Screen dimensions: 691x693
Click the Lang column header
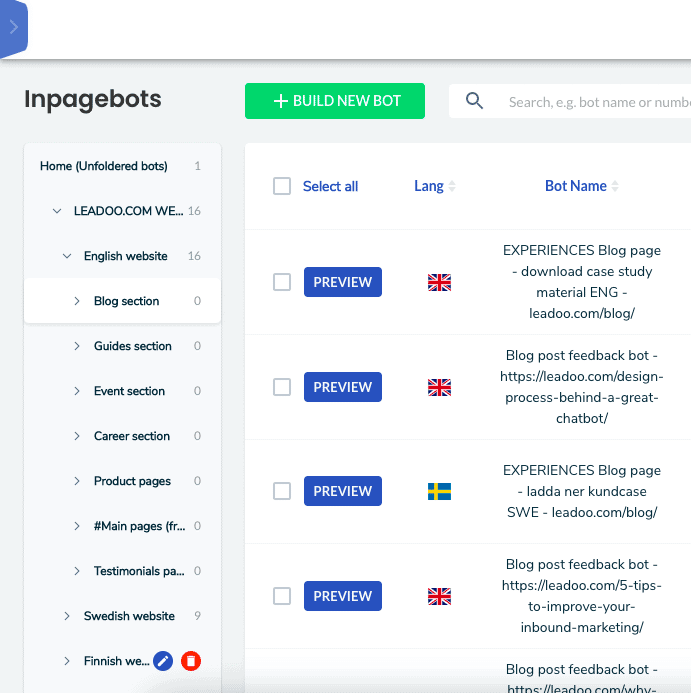(428, 186)
